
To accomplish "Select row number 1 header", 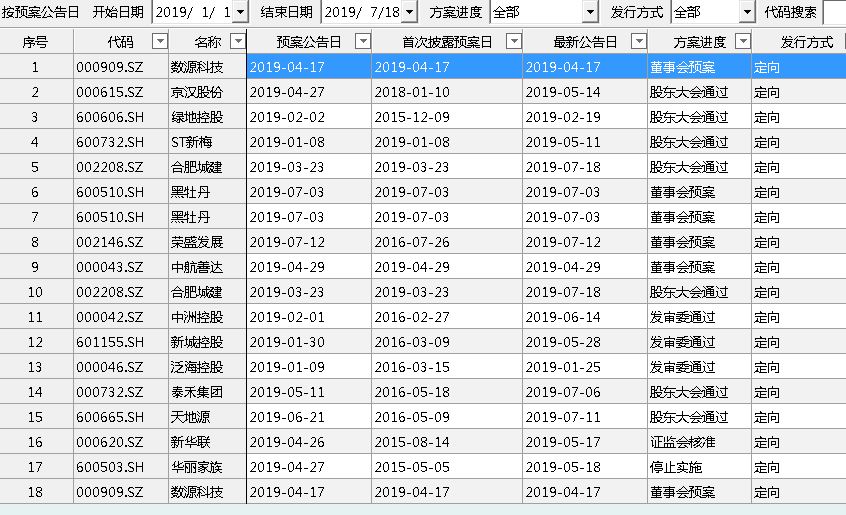I will coord(36,67).
